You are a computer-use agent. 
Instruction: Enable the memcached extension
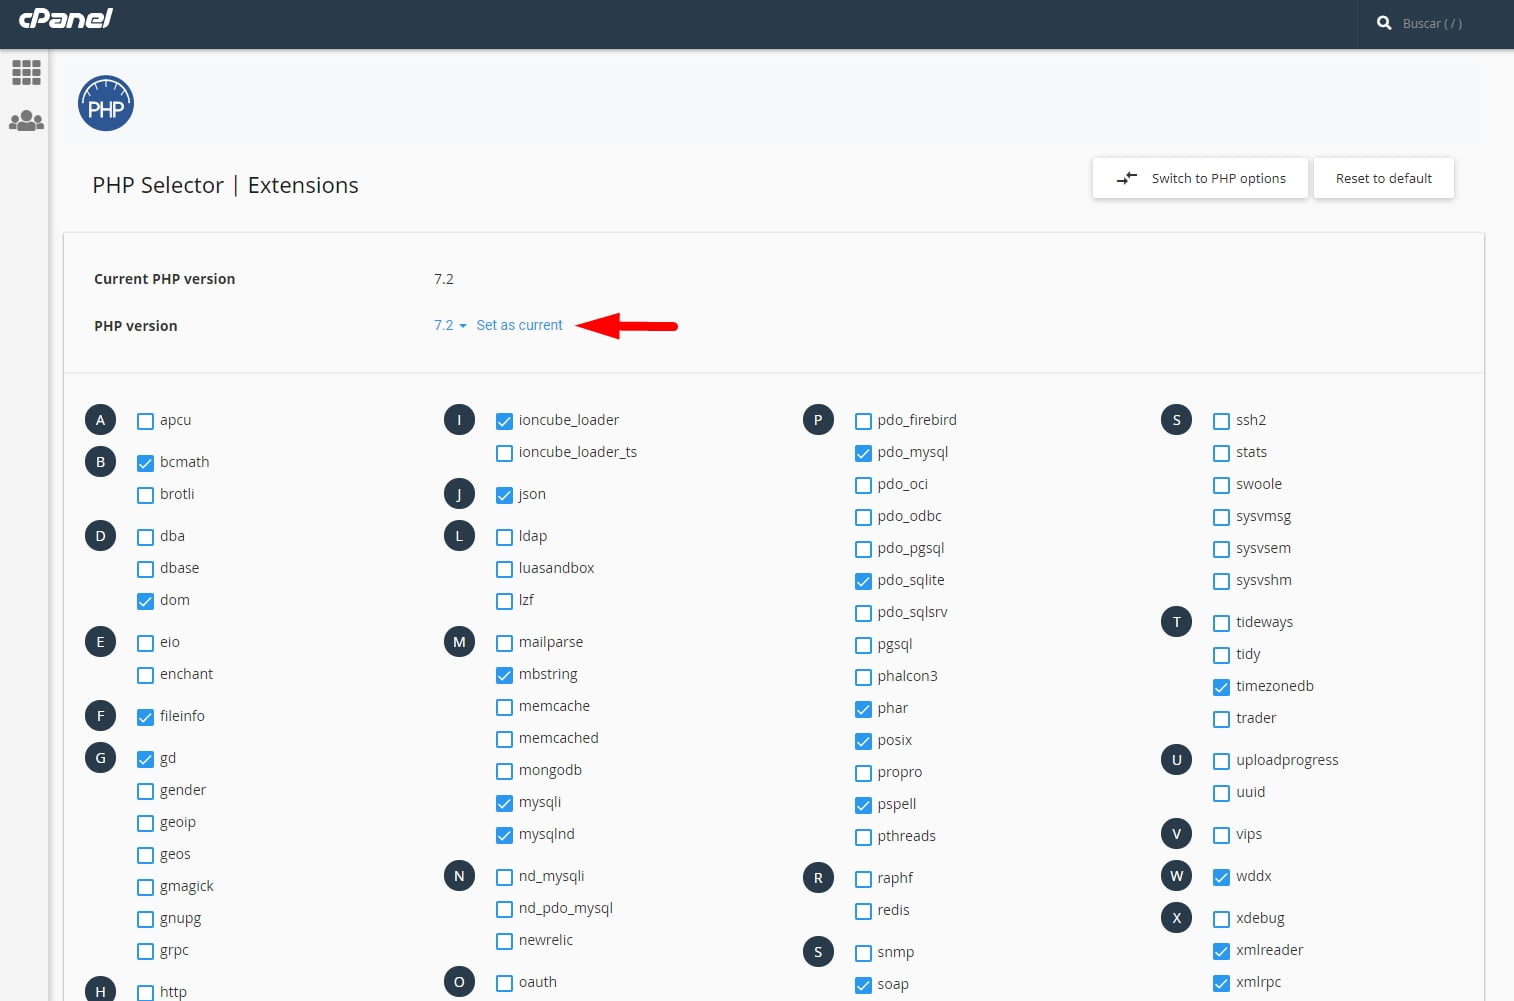504,739
